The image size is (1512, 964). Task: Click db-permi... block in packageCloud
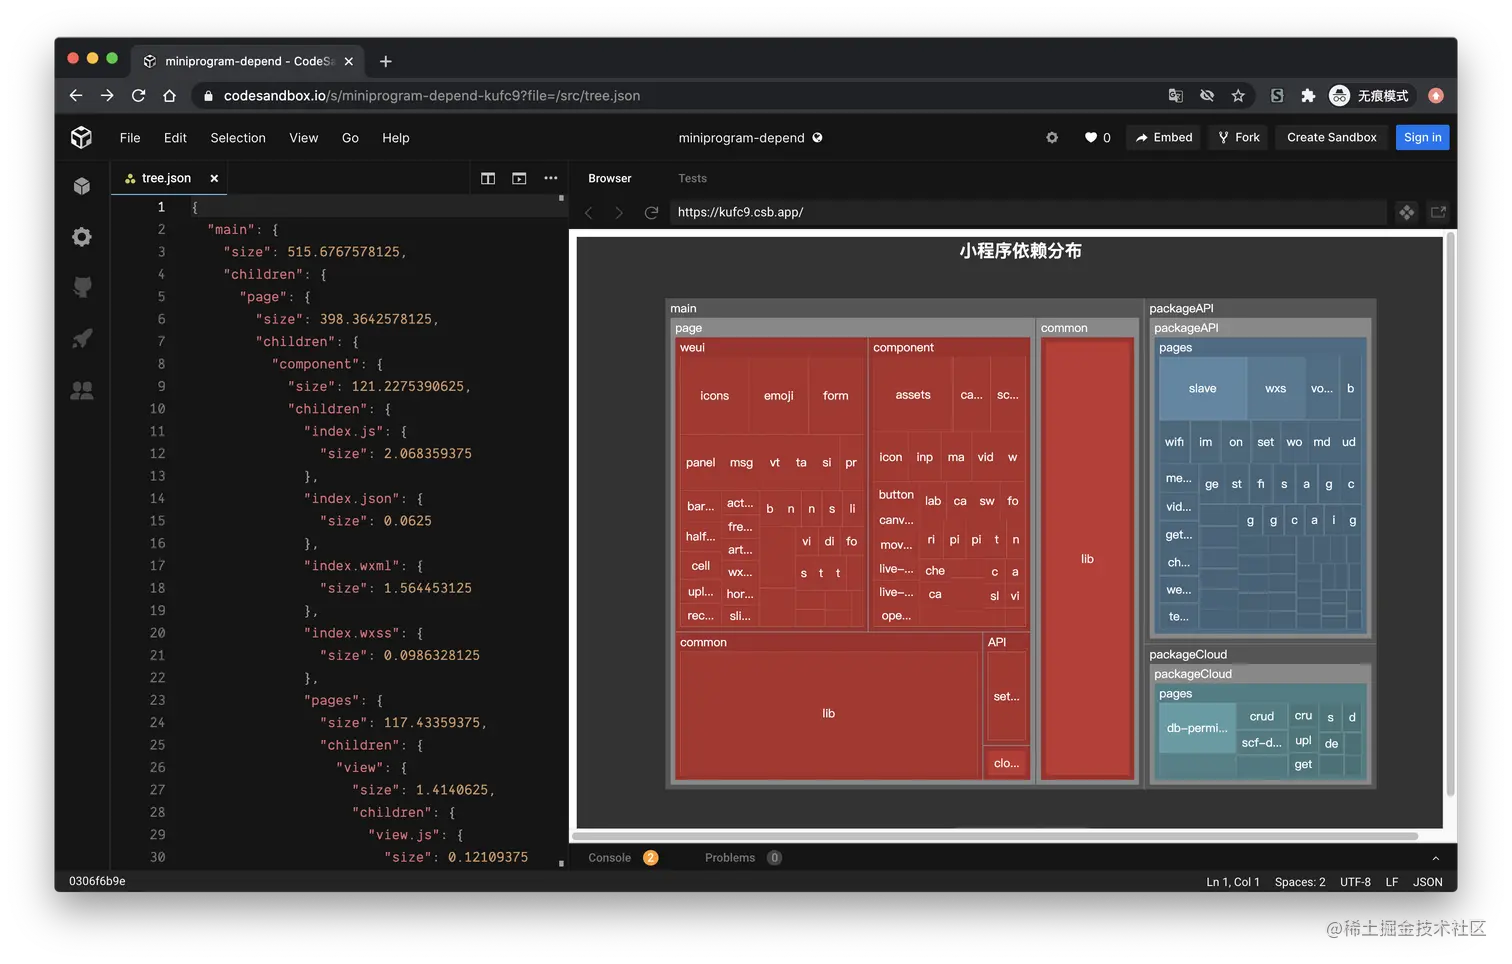(1197, 728)
